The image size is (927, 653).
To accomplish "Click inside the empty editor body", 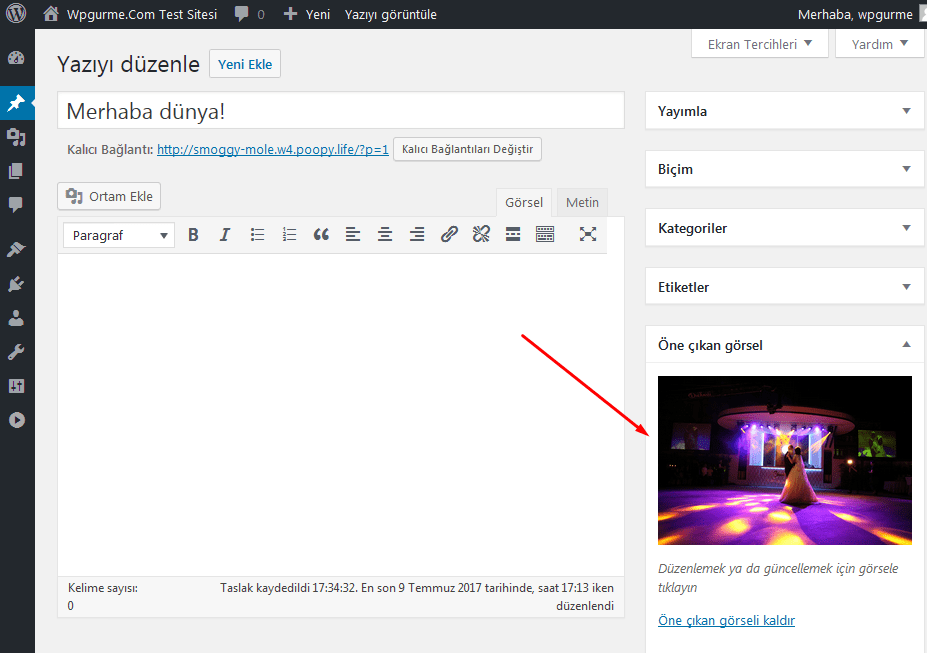I will 341,414.
